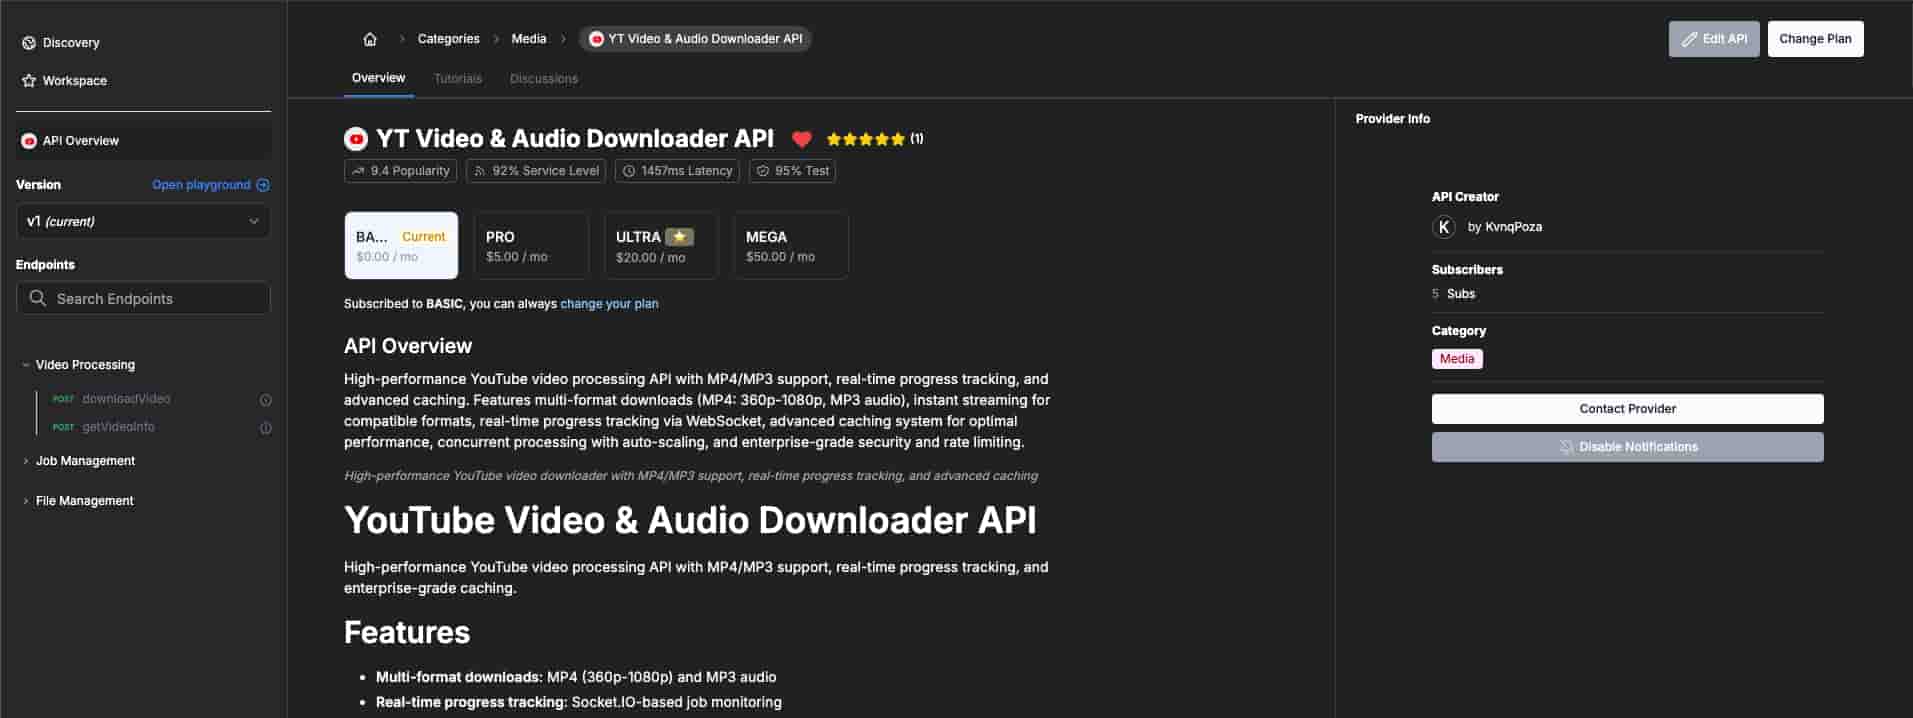Screen dimensions: 1913x718
Task: Click the 92% Service Level badge
Action: point(536,171)
